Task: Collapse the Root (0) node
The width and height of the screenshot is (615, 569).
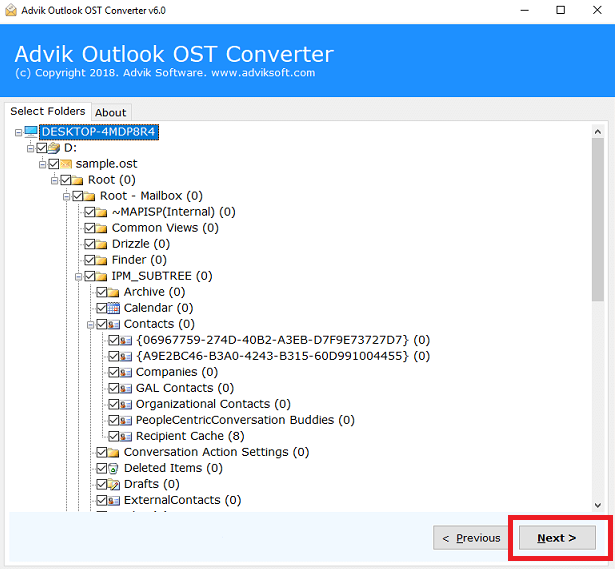Action: coord(54,181)
